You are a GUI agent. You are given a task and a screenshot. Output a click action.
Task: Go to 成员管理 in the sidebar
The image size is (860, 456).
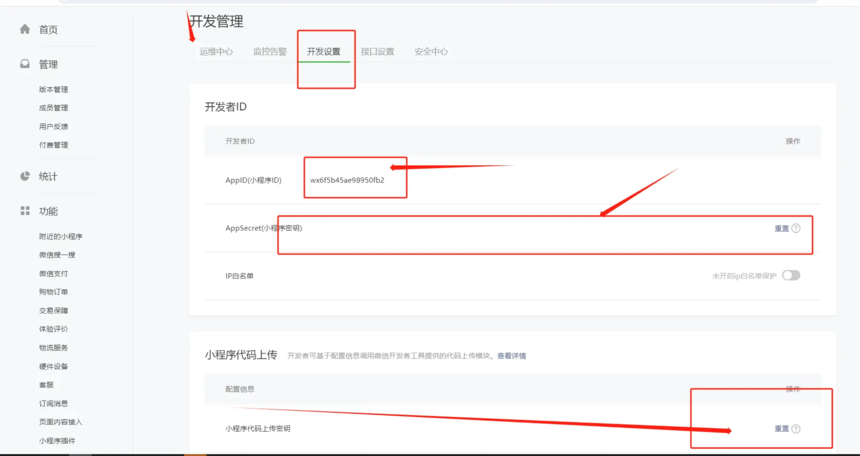[x=54, y=108]
